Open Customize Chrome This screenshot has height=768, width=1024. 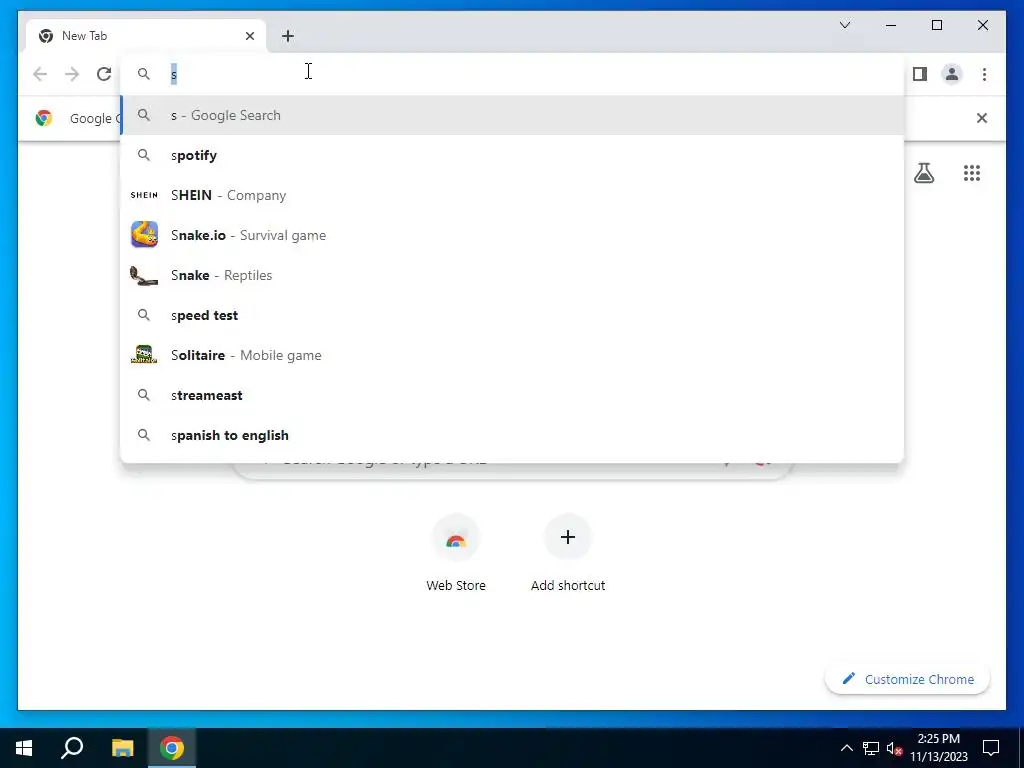(908, 679)
